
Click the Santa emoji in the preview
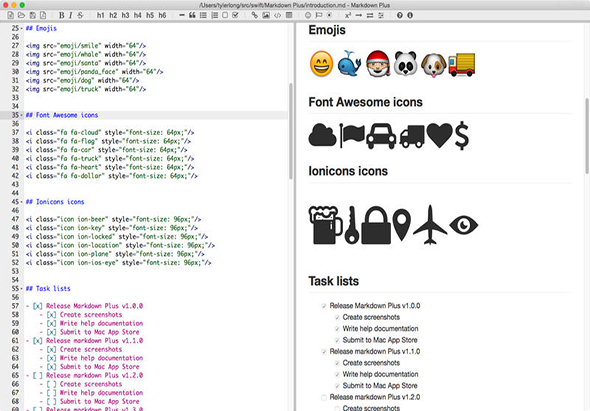pyautogui.click(x=377, y=63)
